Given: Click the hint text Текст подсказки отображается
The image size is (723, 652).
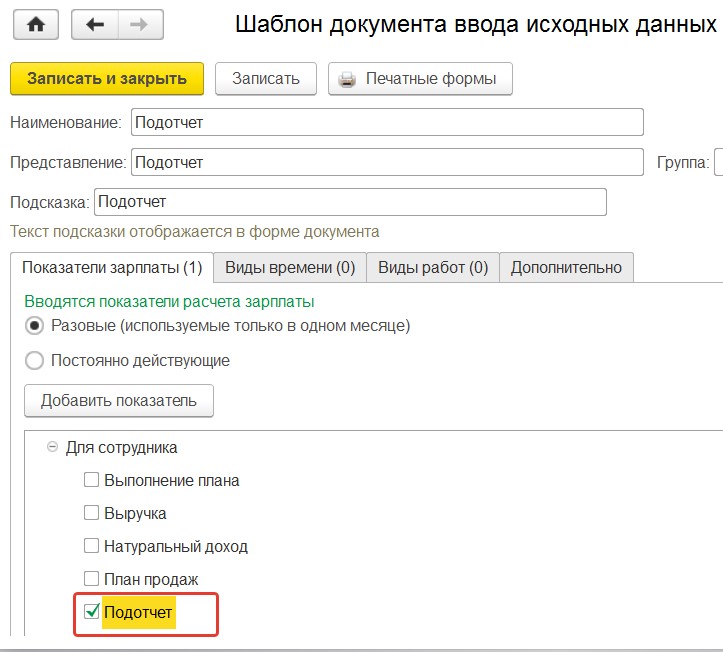Looking at the screenshot, I should point(195,231).
